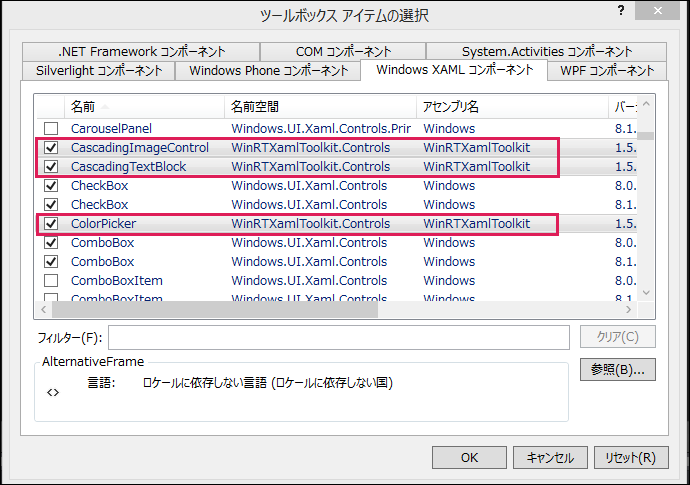
Task: Click the list scroll down arrow
Action: (x=646, y=293)
